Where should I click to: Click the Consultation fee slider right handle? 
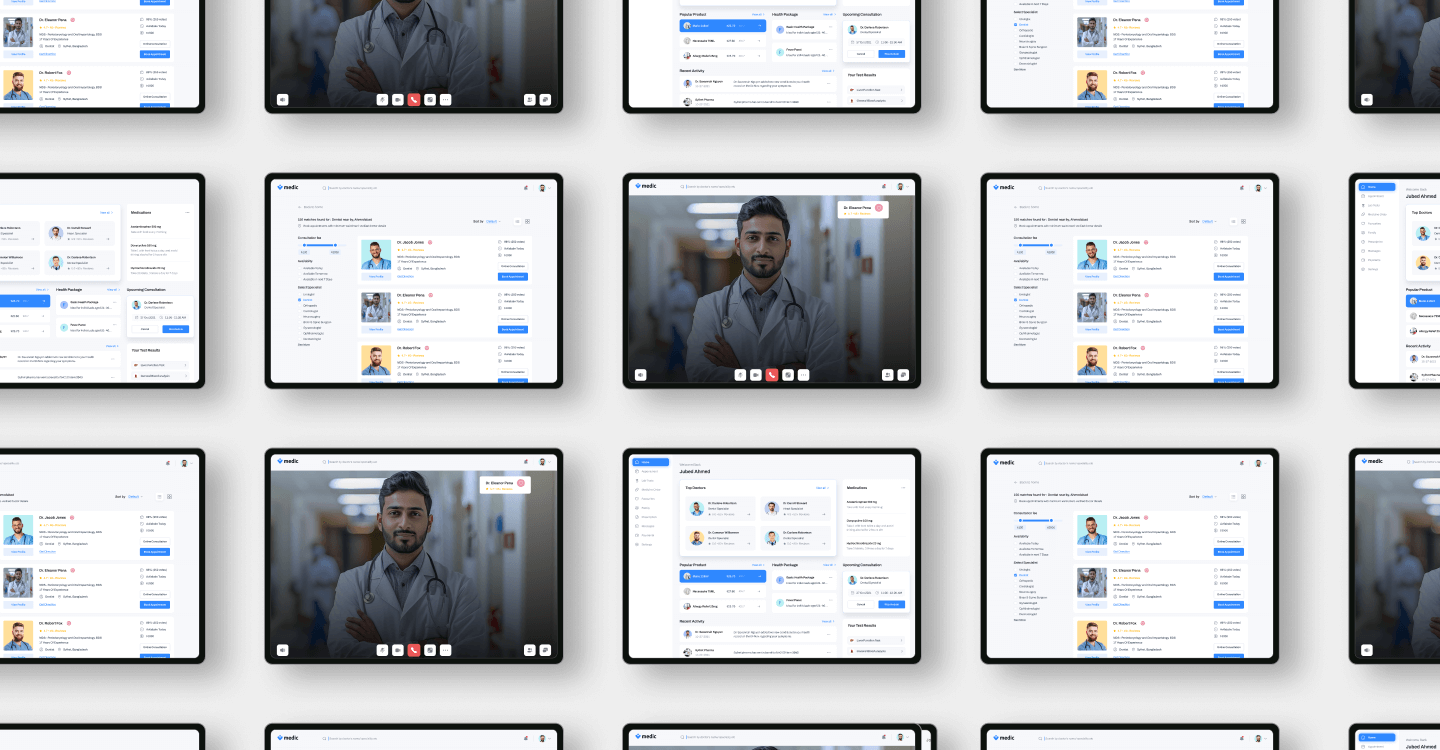coord(335,244)
